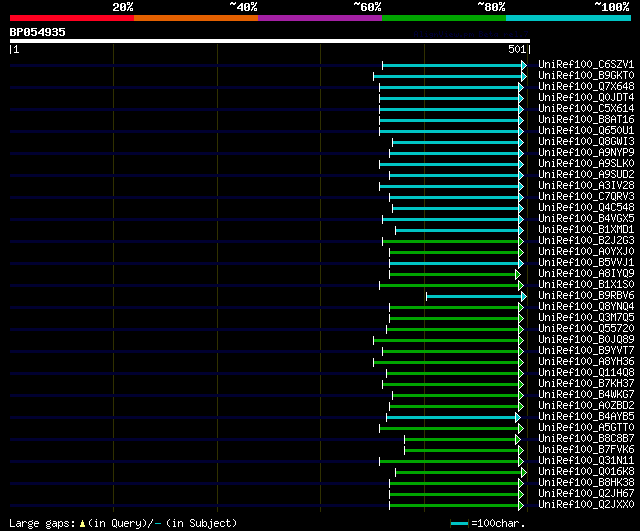Select the UniRef100_A0ZBD2 label

tap(586, 406)
